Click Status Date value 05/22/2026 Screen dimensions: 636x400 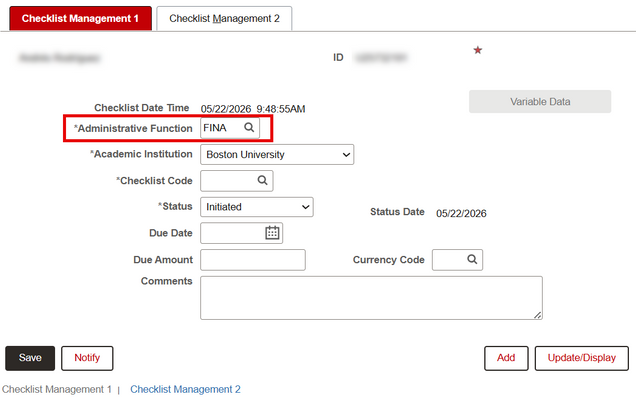click(461, 213)
